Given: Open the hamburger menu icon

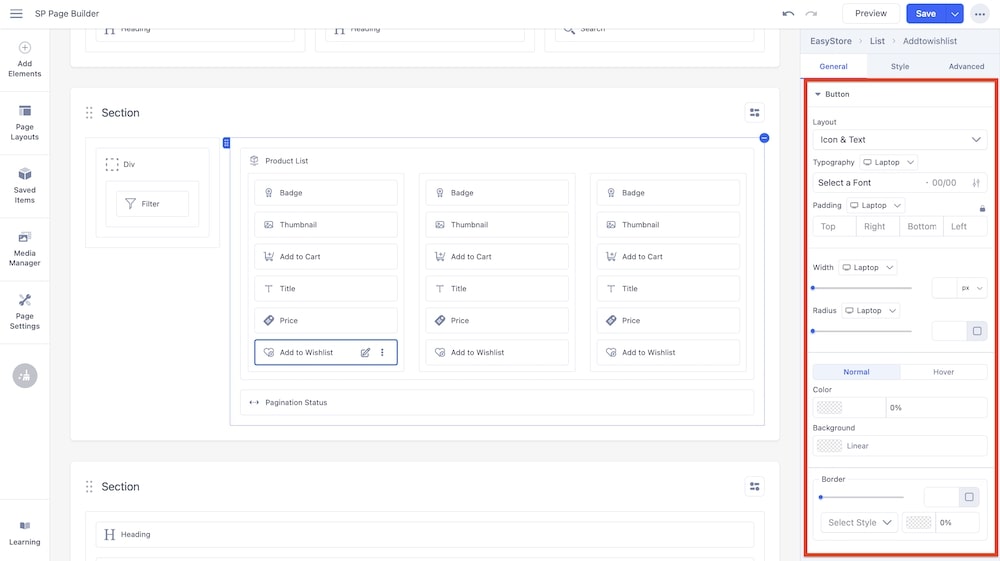Looking at the screenshot, I should [16, 14].
